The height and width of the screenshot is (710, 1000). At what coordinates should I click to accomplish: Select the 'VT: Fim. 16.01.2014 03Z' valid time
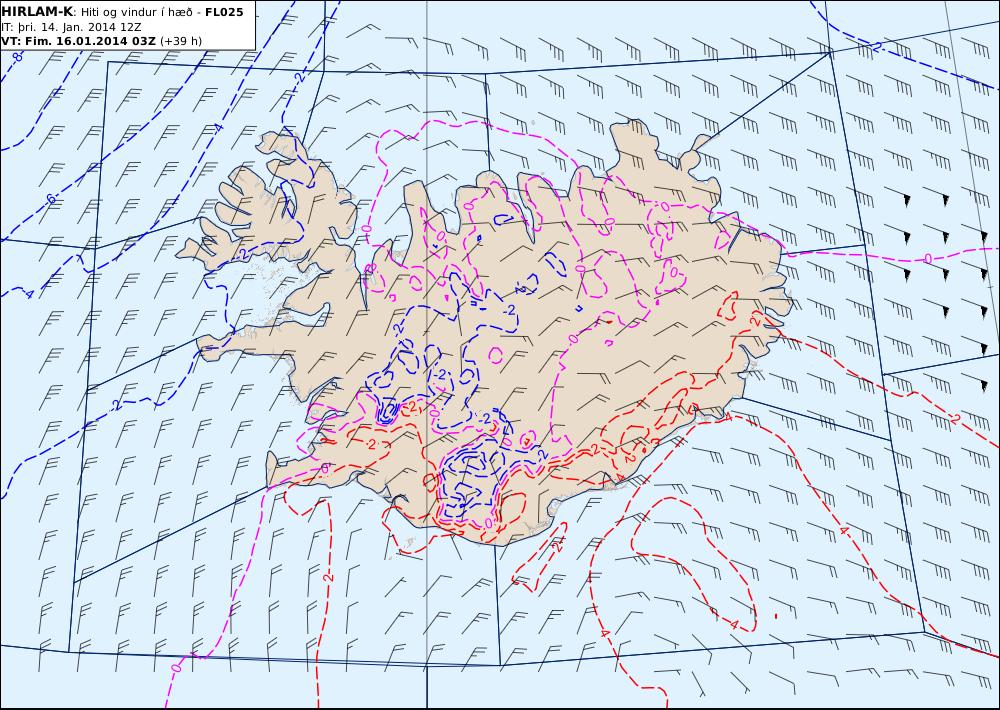[x=78, y=41]
